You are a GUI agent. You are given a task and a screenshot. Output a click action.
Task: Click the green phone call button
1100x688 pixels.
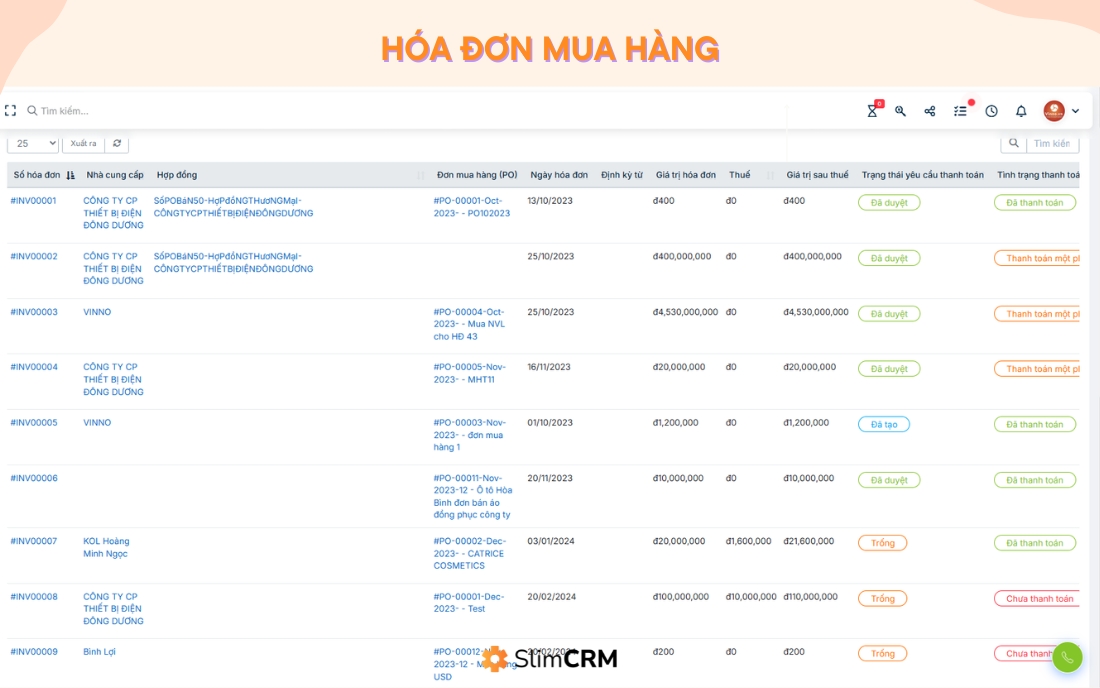tap(1067, 657)
